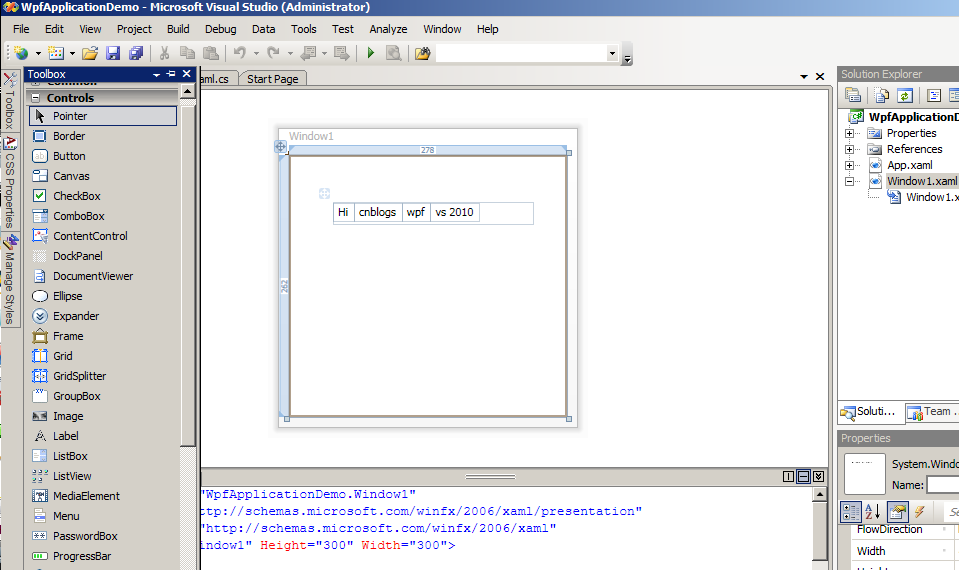
Task: Collapse the Window1.xaml node
Action: pos(849,181)
